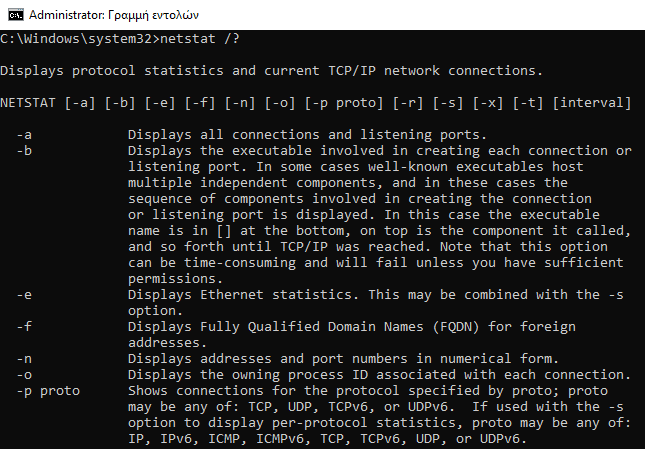Click the -o option in the list
The height and width of the screenshot is (449, 645).
[24, 375]
